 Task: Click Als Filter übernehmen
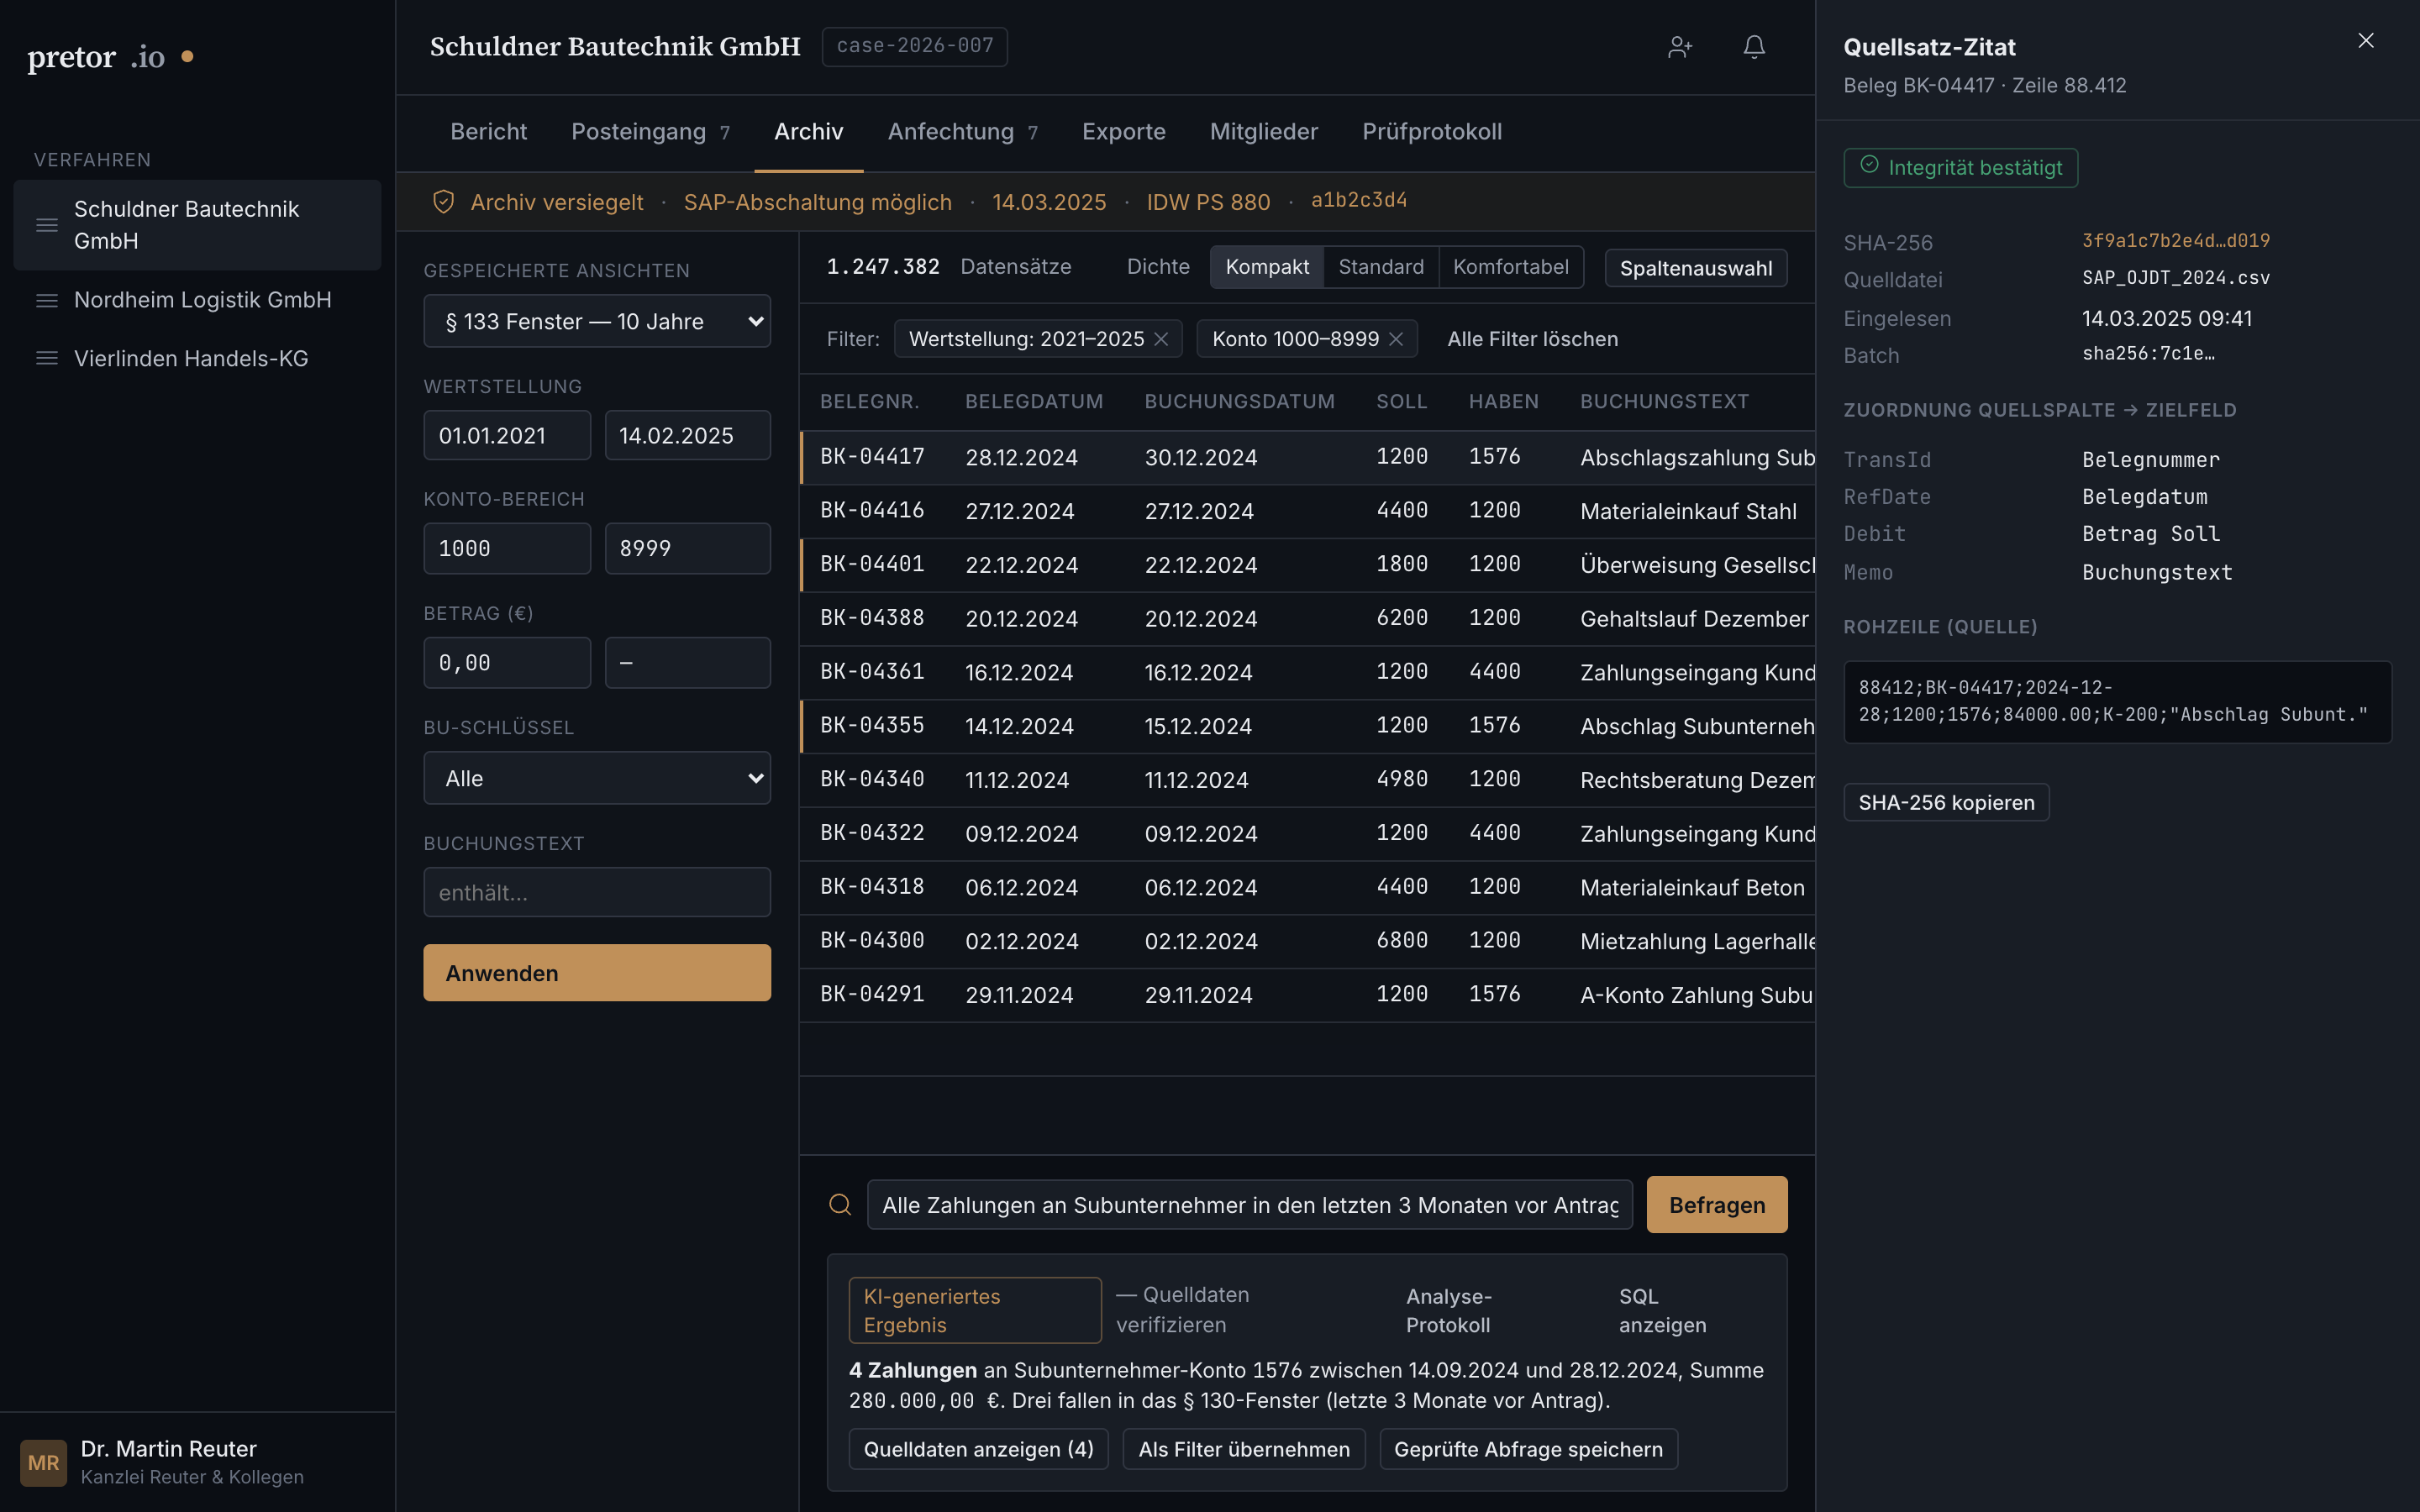(1243, 1449)
